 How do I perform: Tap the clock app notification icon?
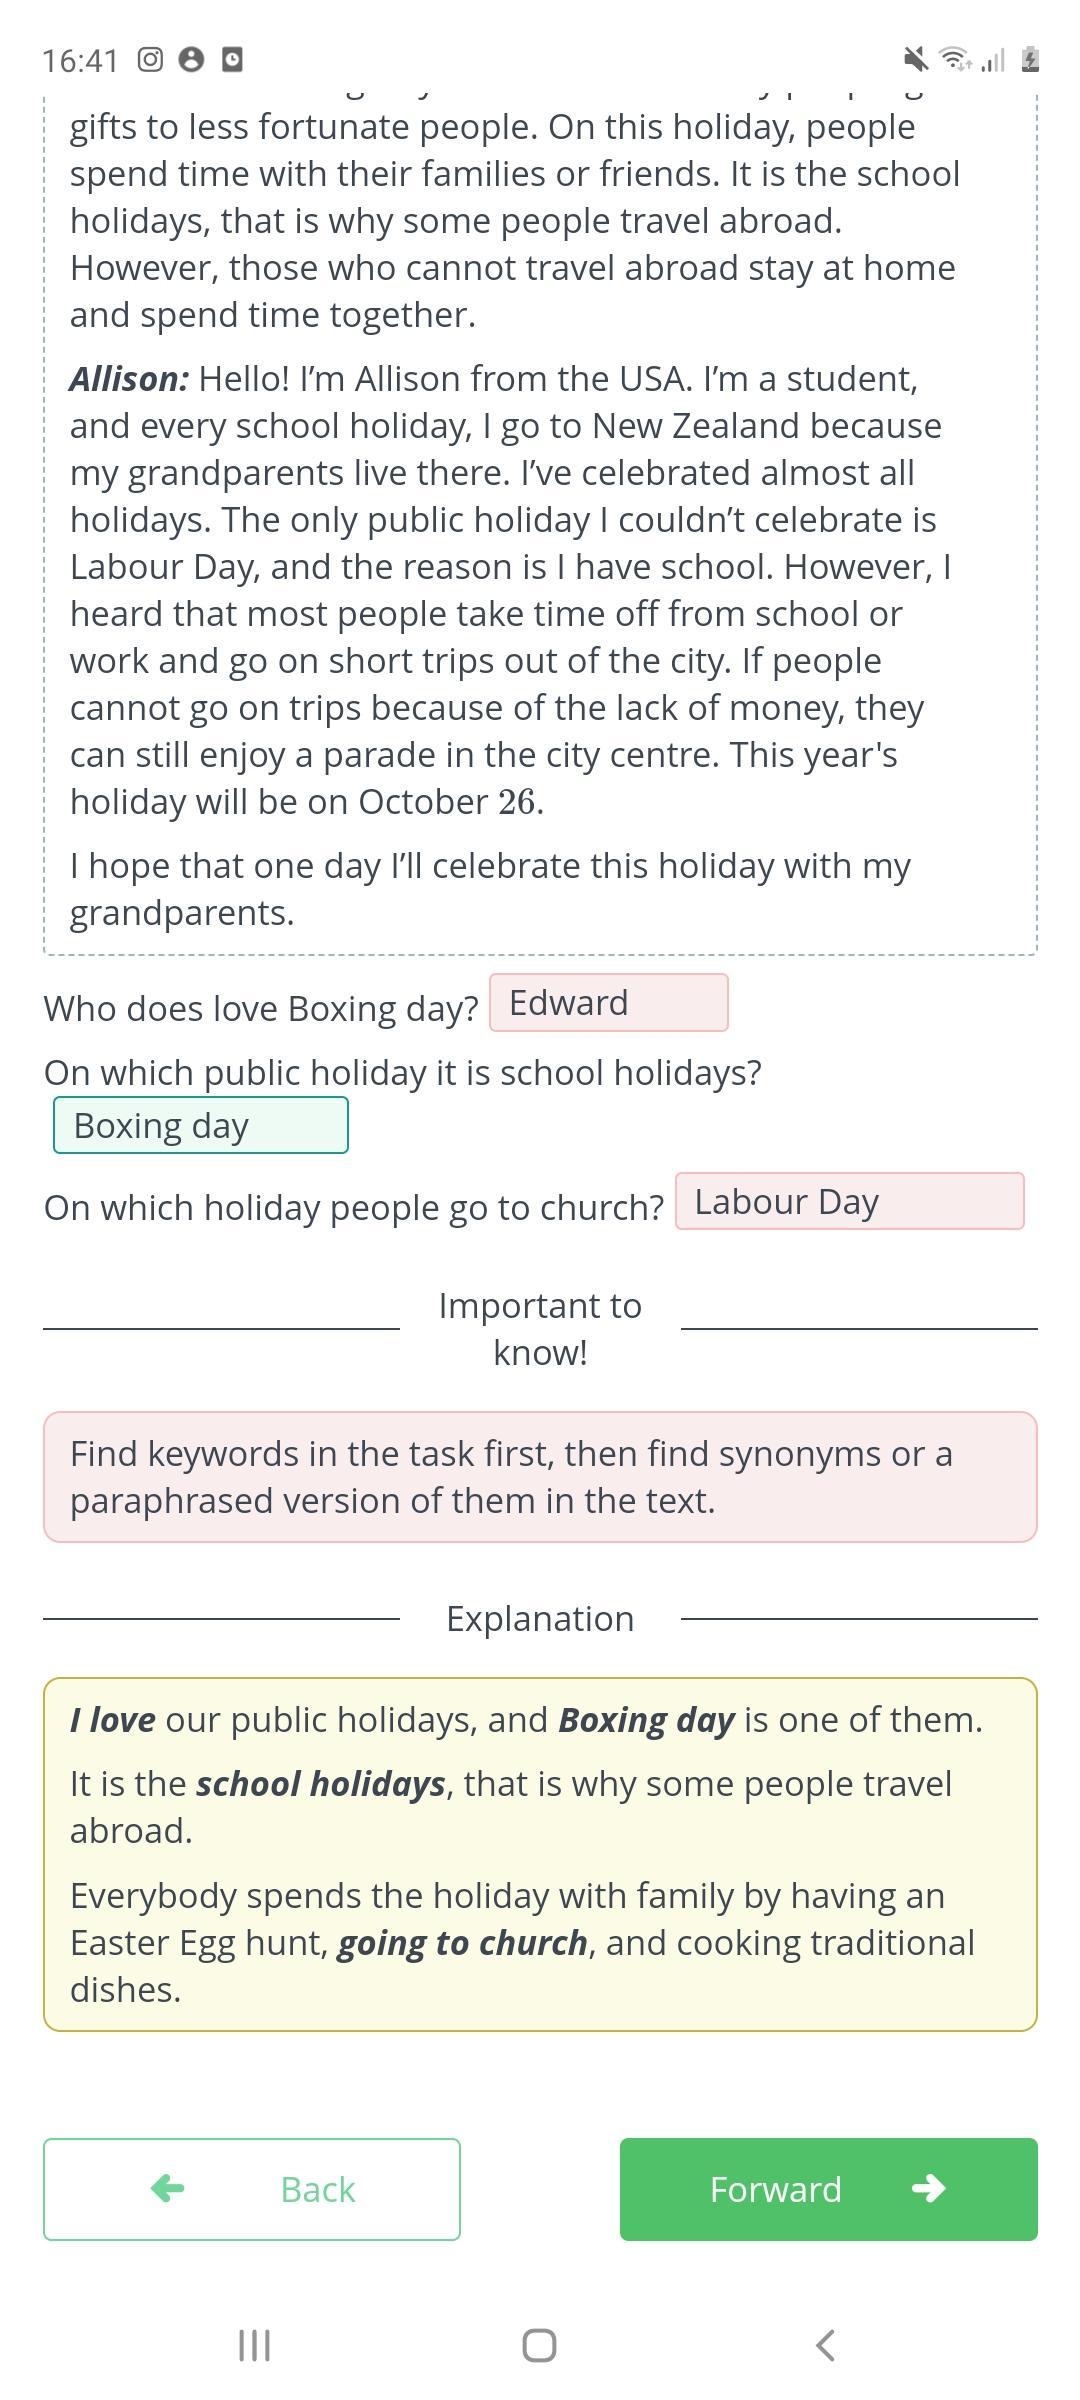(232, 60)
